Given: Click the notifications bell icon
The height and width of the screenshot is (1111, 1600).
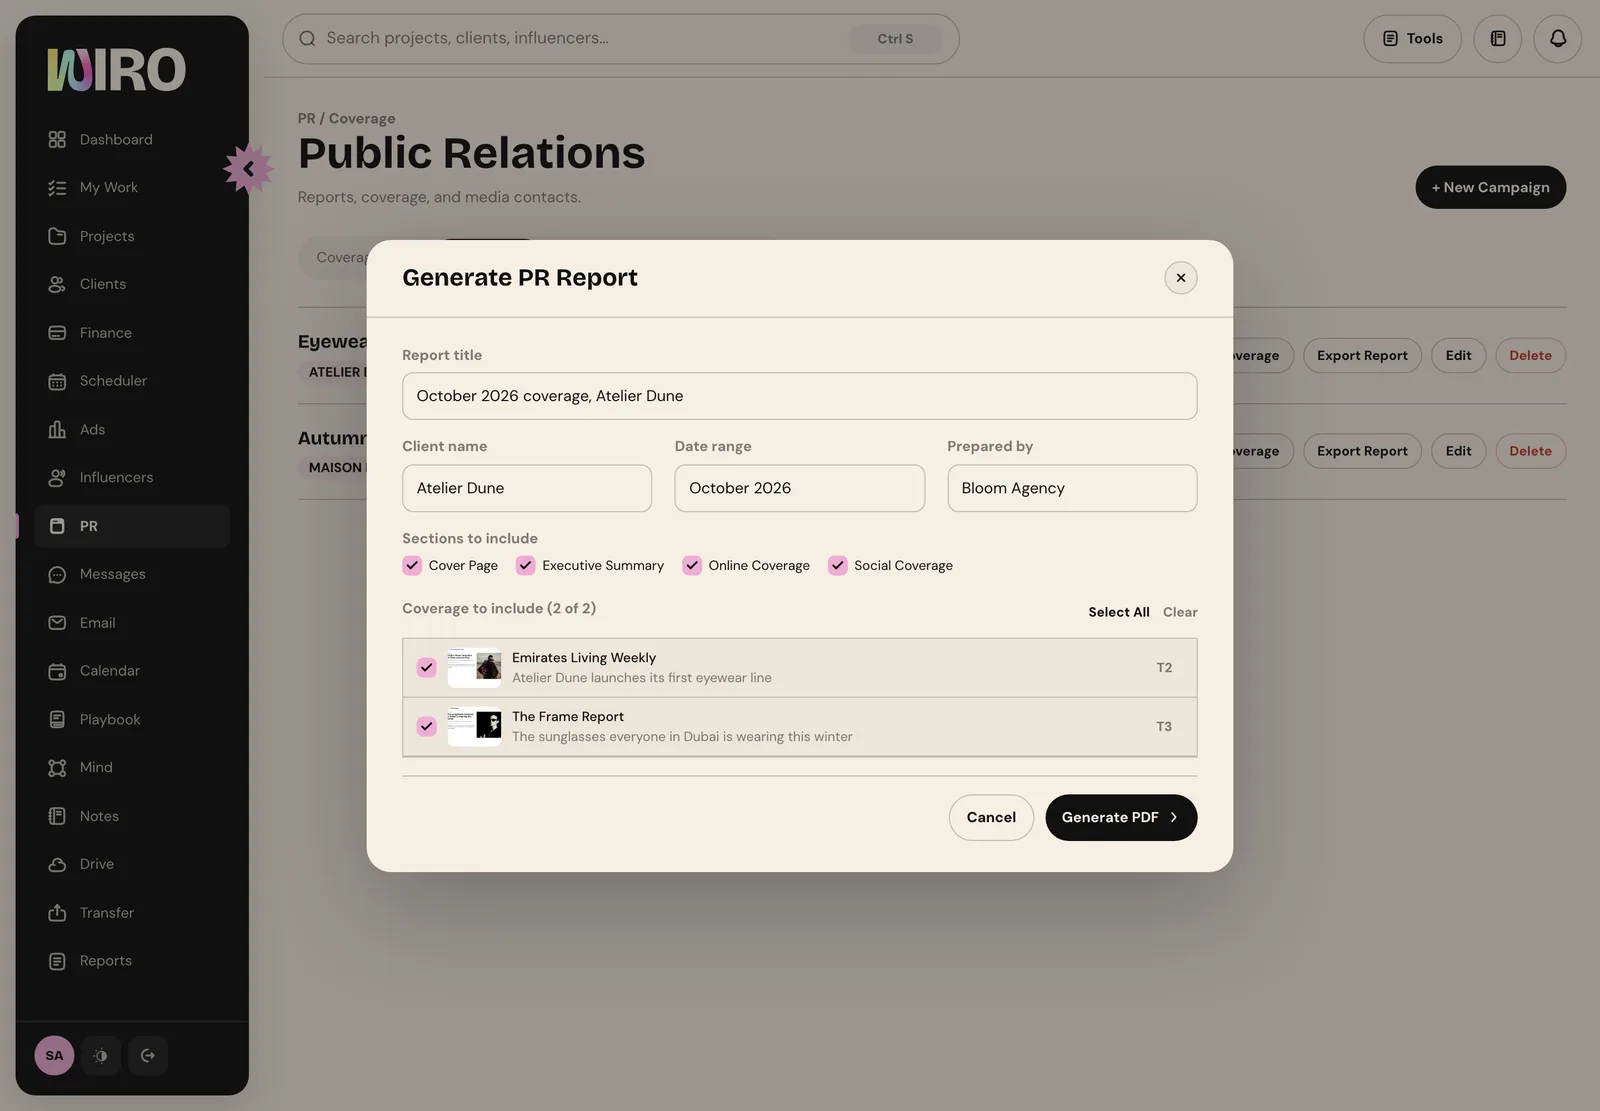Looking at the screenshot, I should pos(1557,39).
